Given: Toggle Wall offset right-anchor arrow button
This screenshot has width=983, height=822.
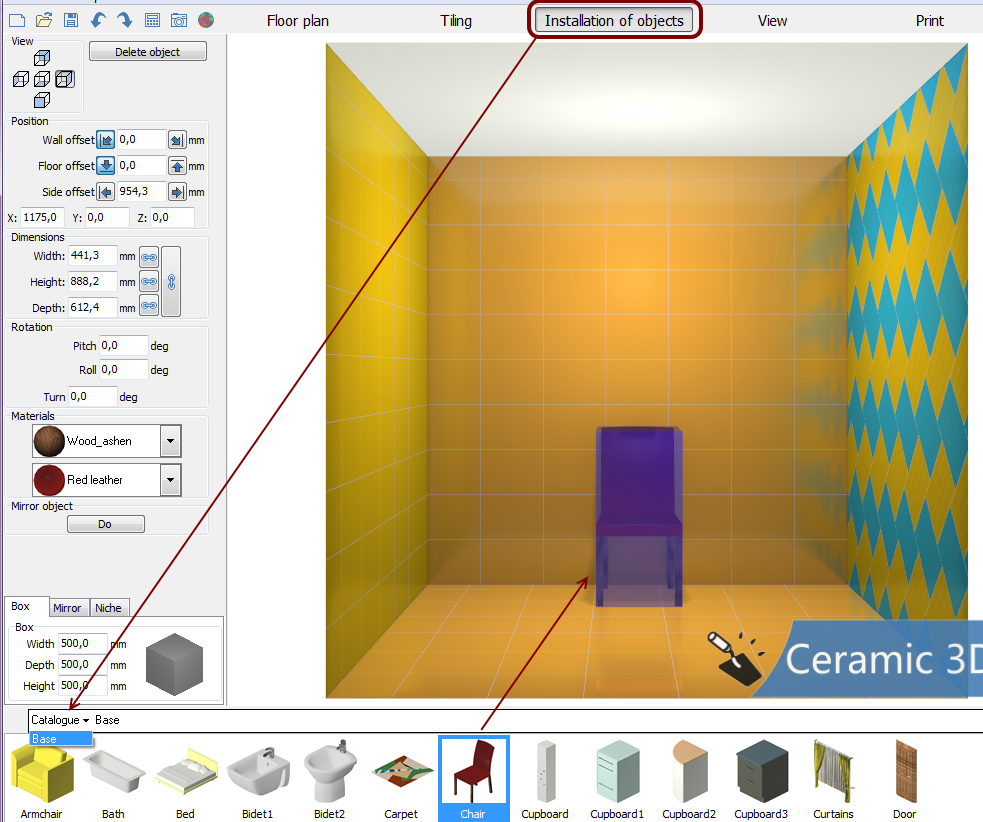Looking at the screenshot, I should [177, 140].
